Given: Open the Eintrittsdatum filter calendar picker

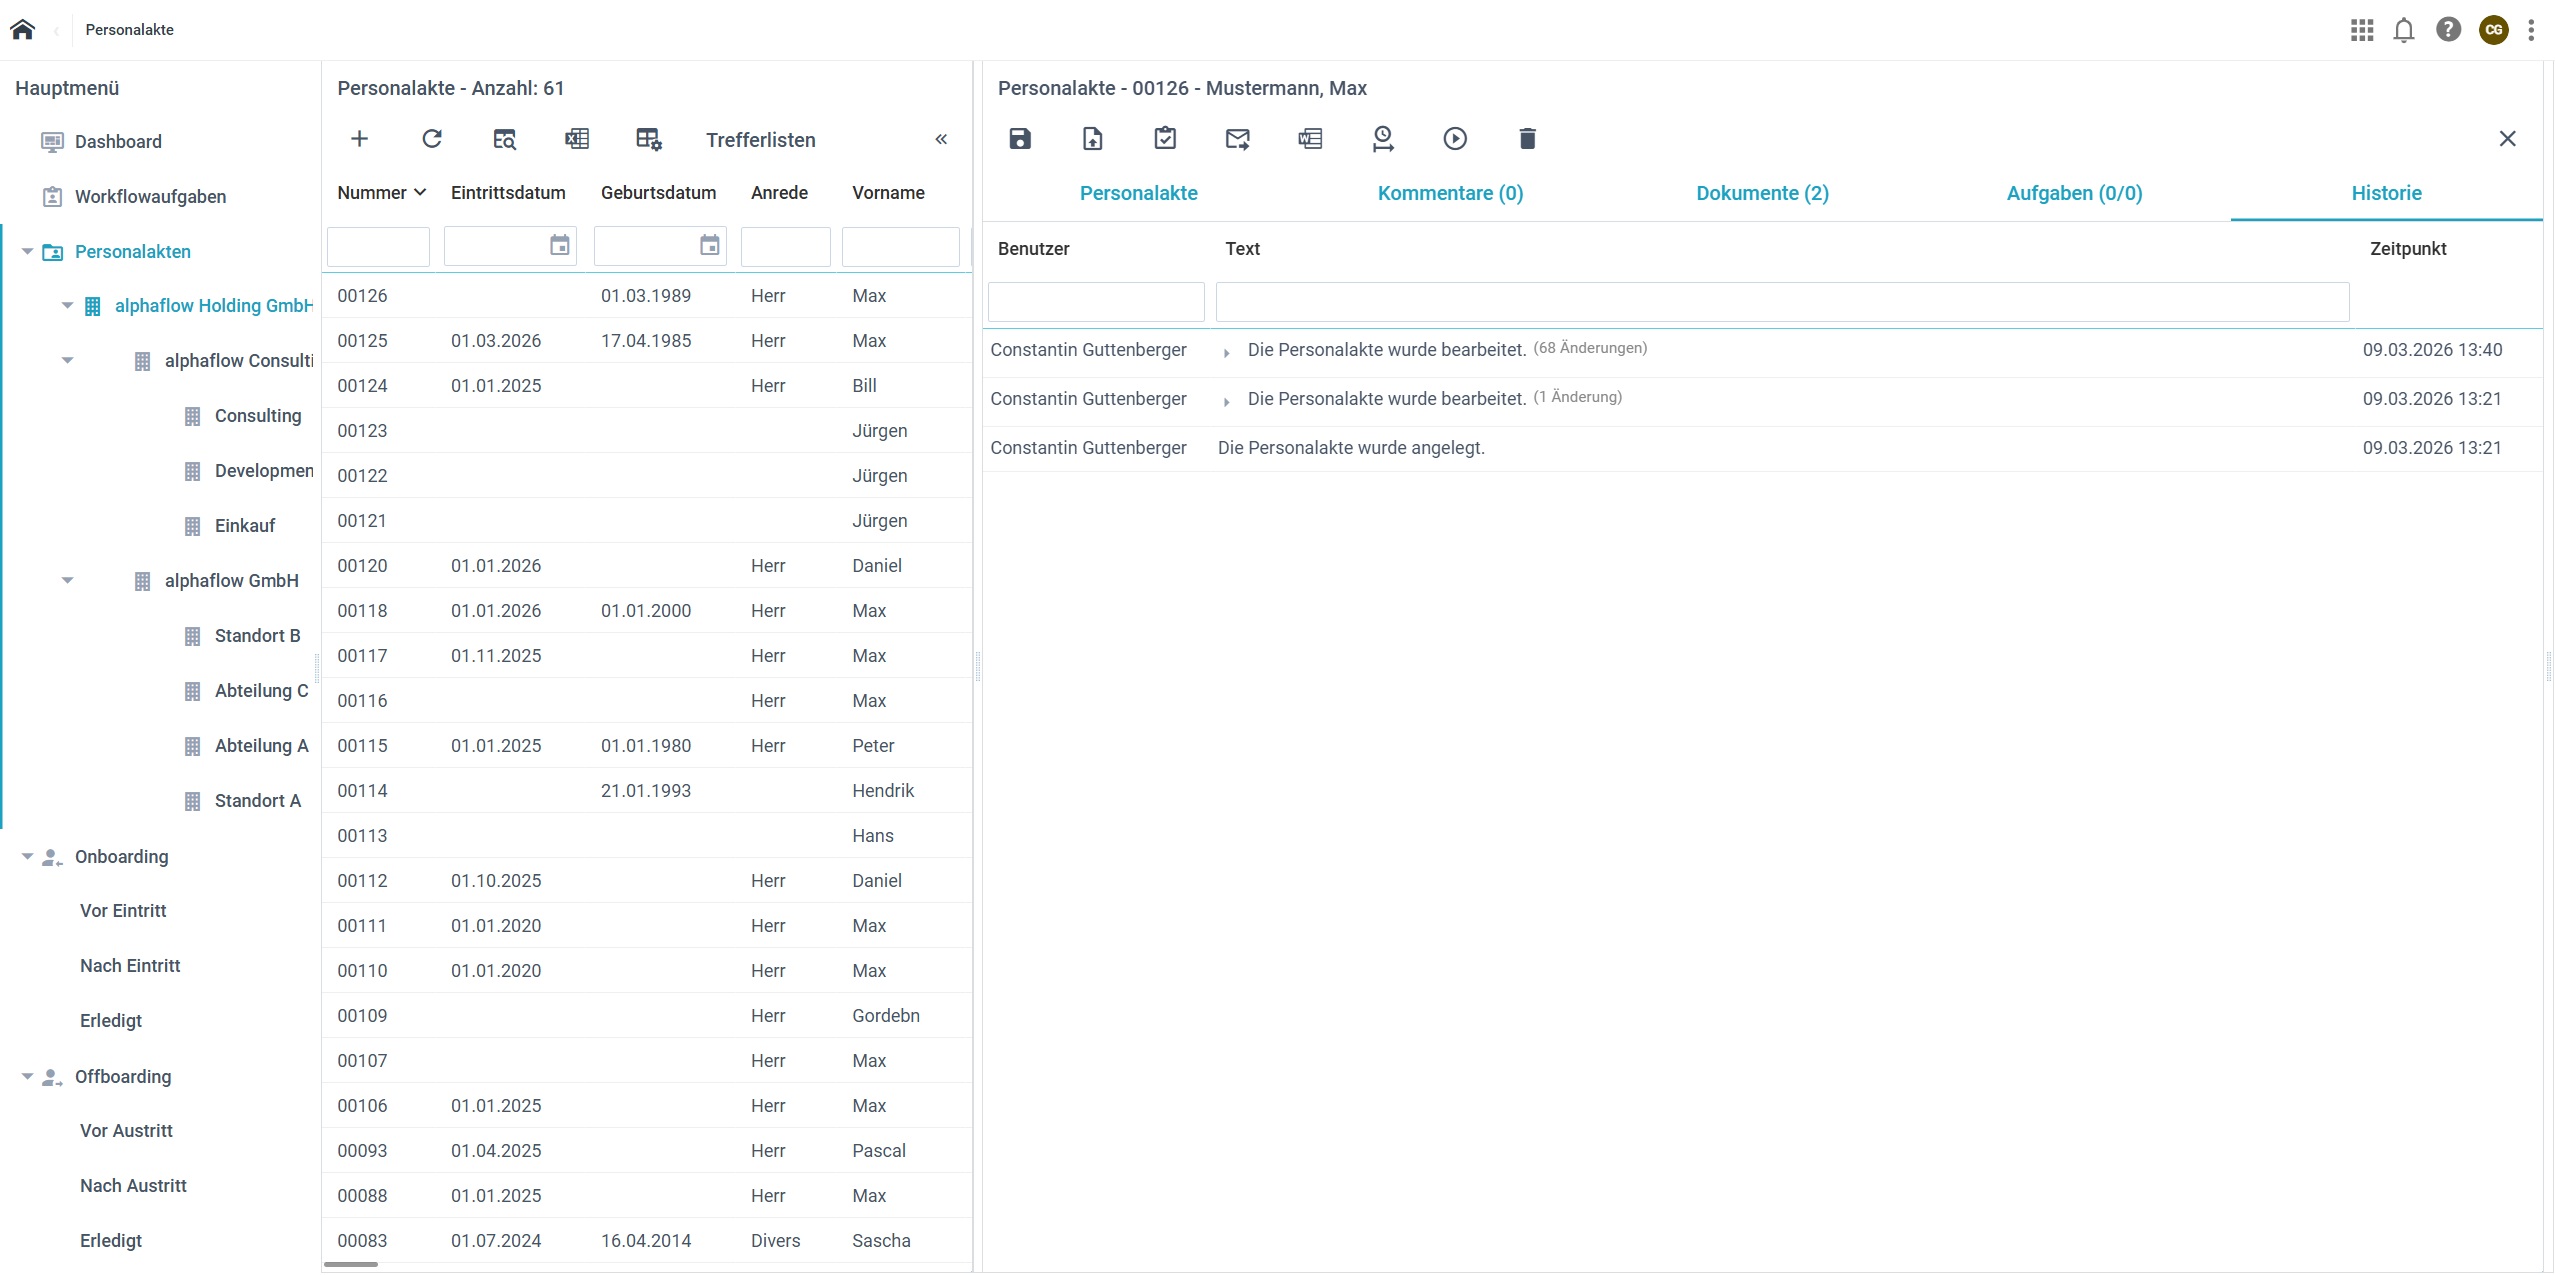Looking at the screenshot, I should coord(560,246).
